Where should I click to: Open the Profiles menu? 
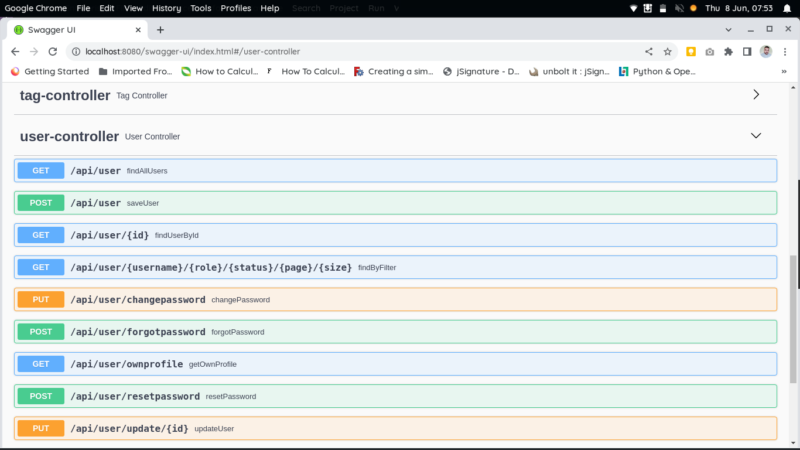[236, 8]
